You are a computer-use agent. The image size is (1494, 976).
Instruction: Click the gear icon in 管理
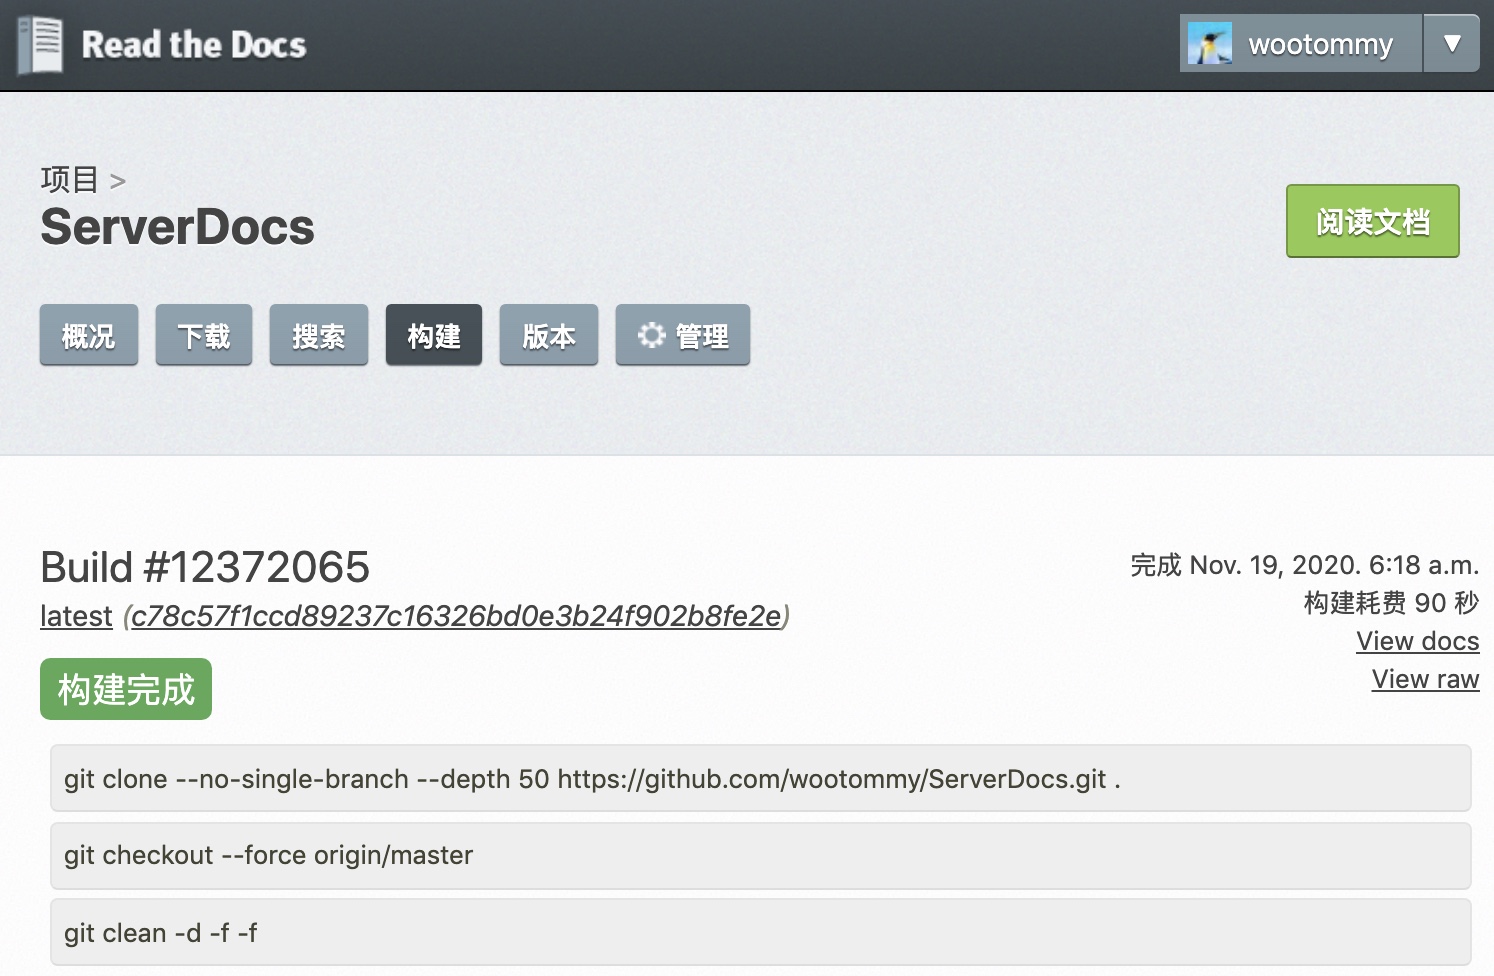pyautogui.click(x=652, y=335)
